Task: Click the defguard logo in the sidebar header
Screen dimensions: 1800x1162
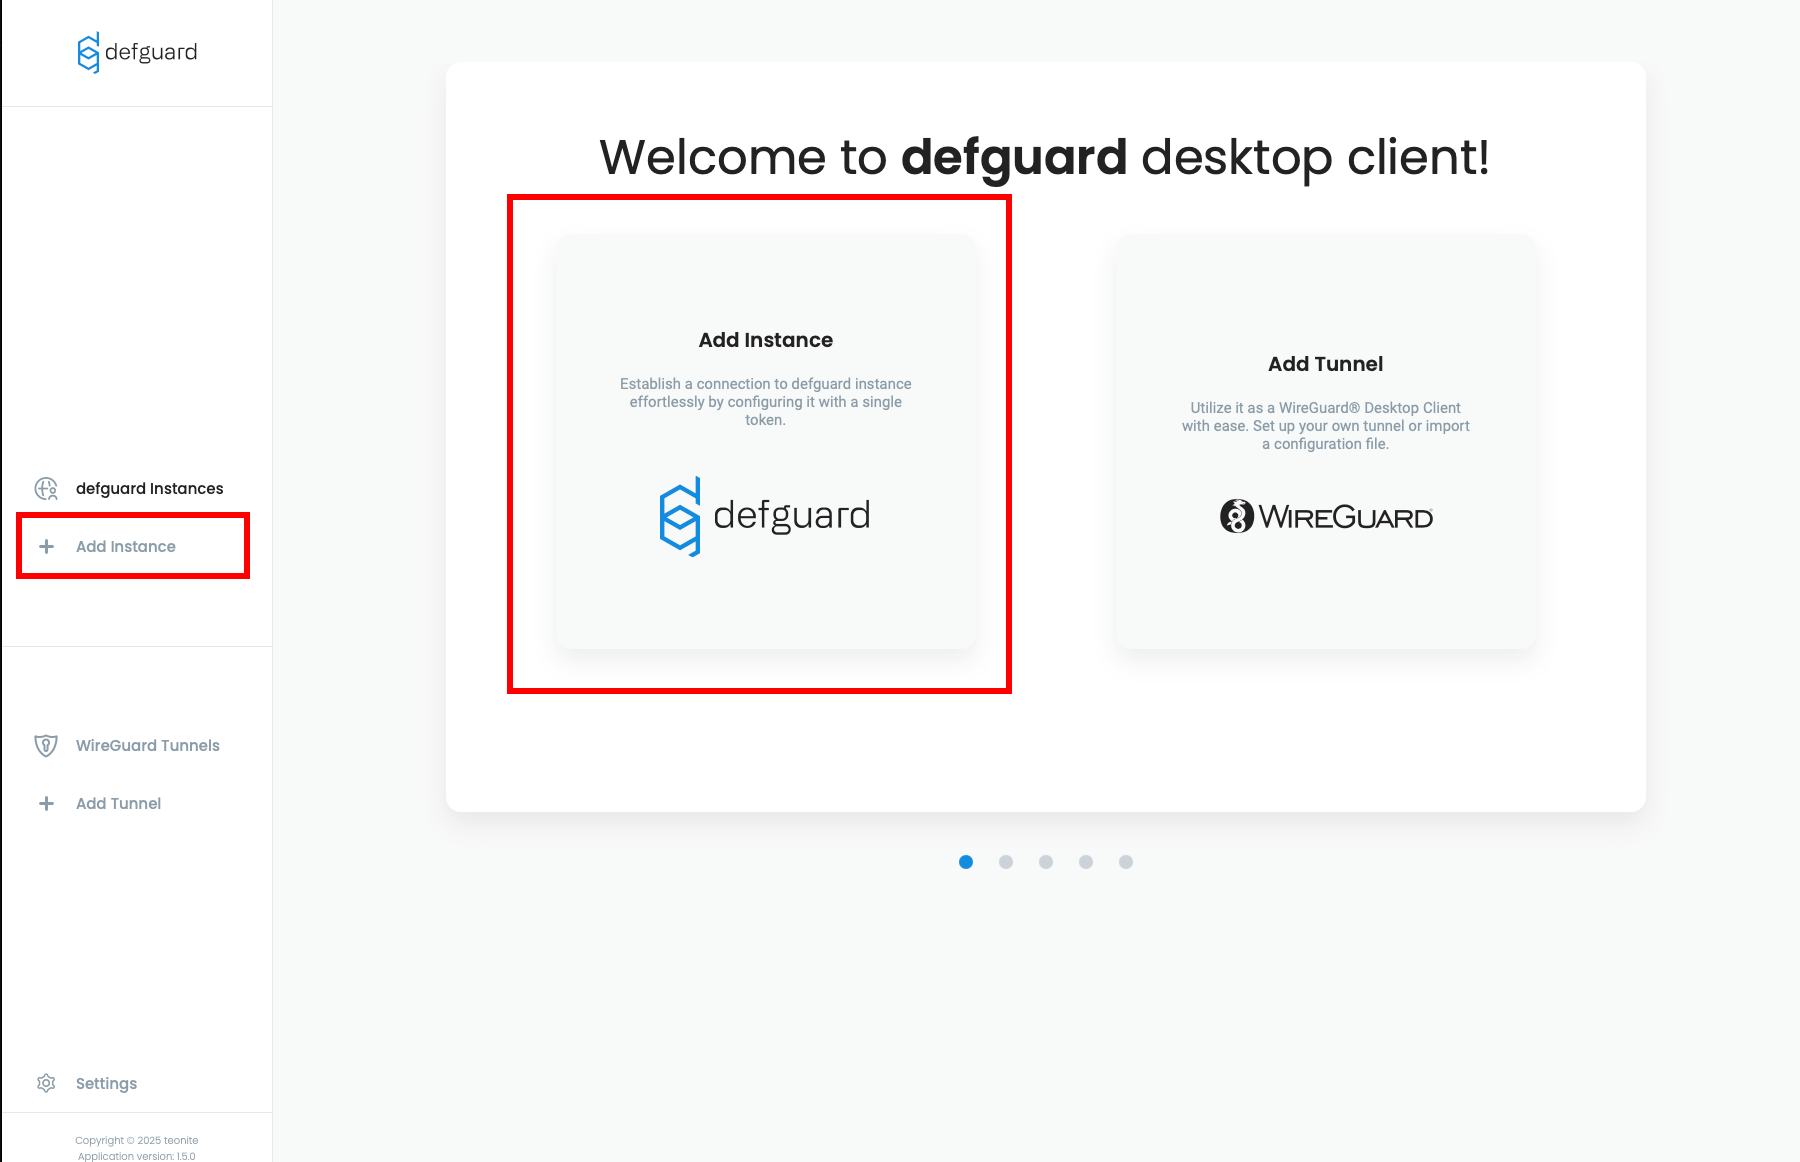Action: click(137, 52)
